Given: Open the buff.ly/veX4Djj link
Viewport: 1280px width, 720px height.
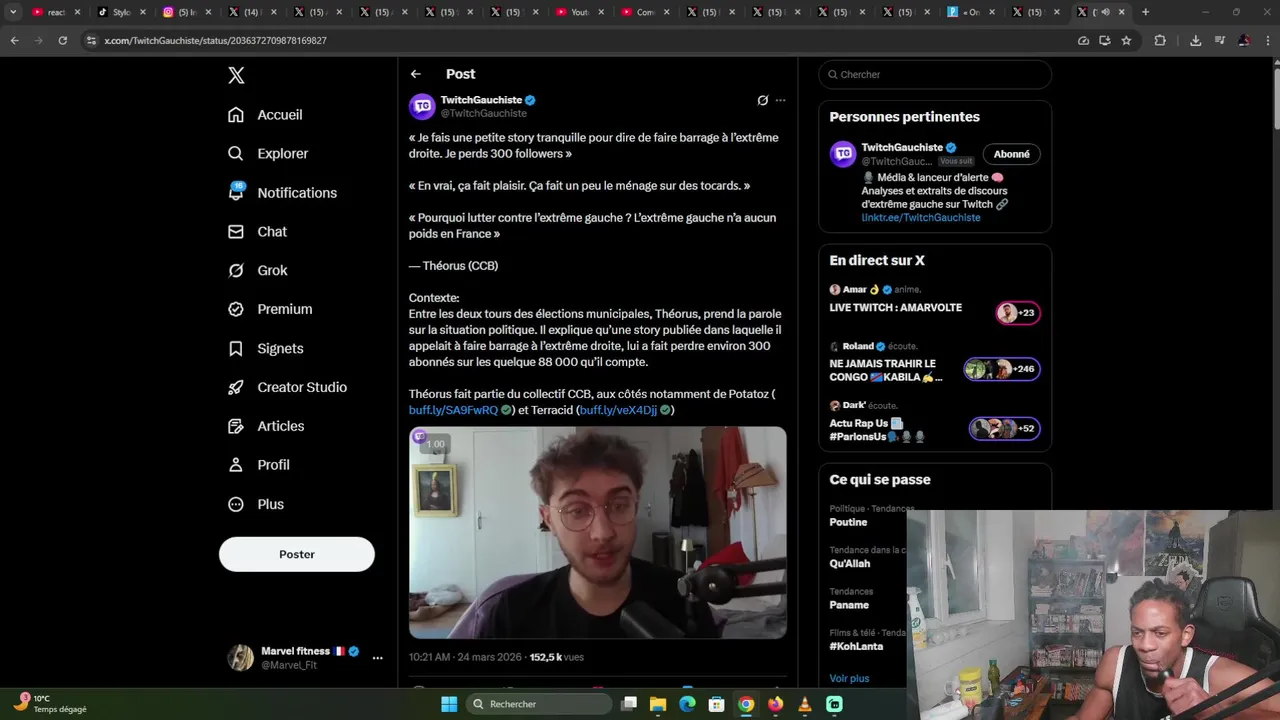Looking at the screenshot, I should (619, 411).
